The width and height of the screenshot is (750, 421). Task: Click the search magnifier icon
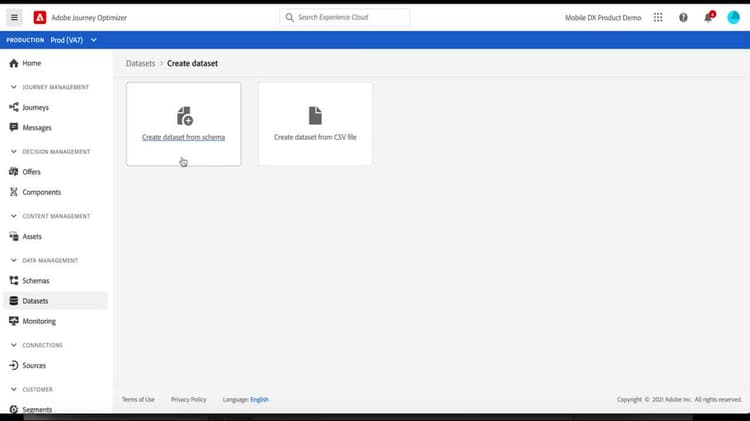289,18
